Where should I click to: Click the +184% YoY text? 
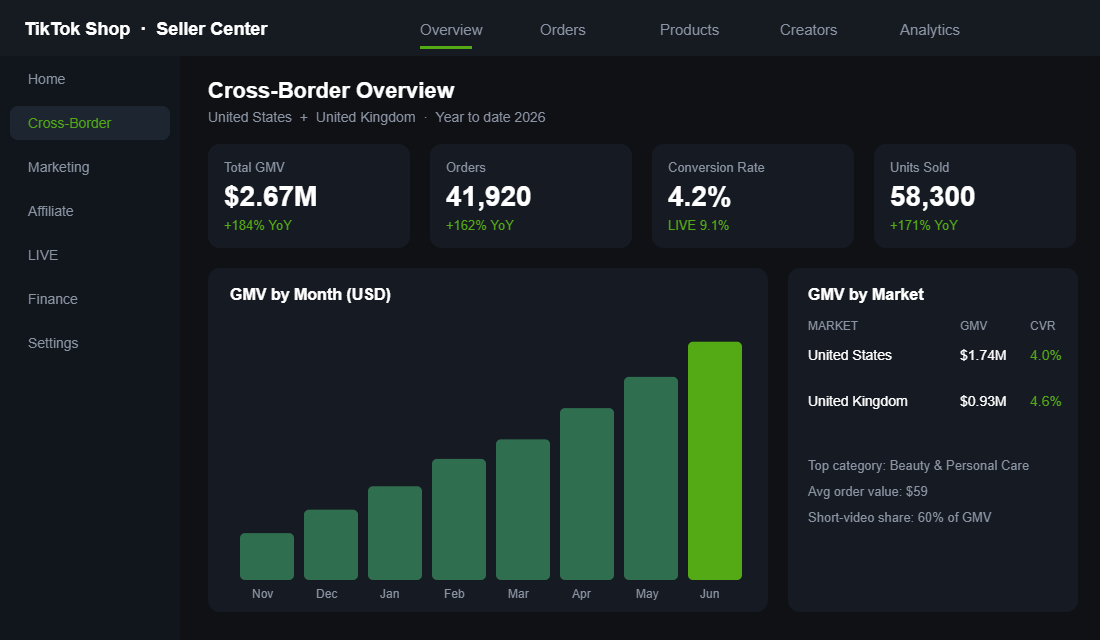257,225
